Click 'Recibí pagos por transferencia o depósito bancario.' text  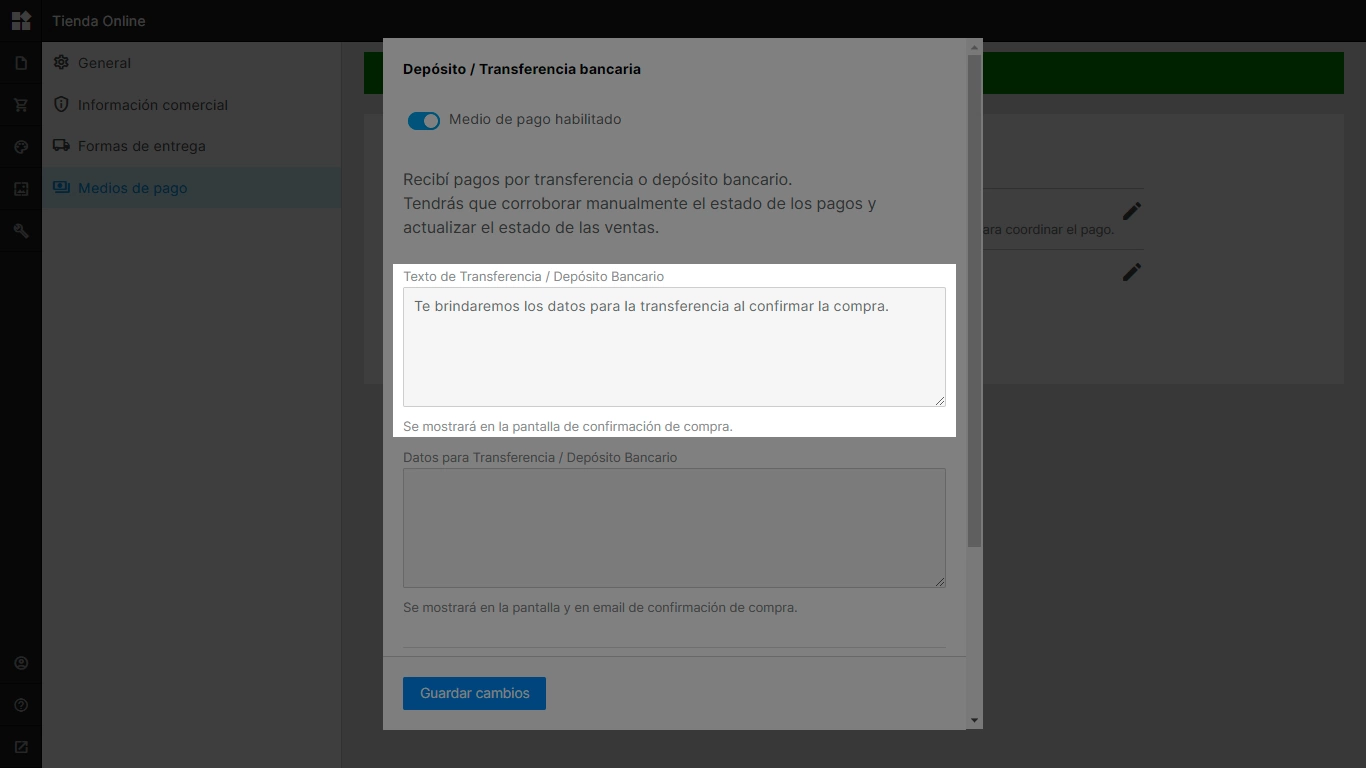pyautogui.click(x=598, y=180)
